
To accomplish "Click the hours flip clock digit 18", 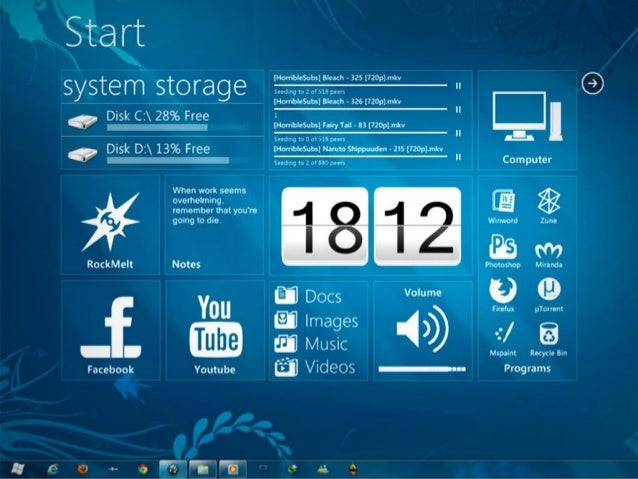I will click(325, 227).
